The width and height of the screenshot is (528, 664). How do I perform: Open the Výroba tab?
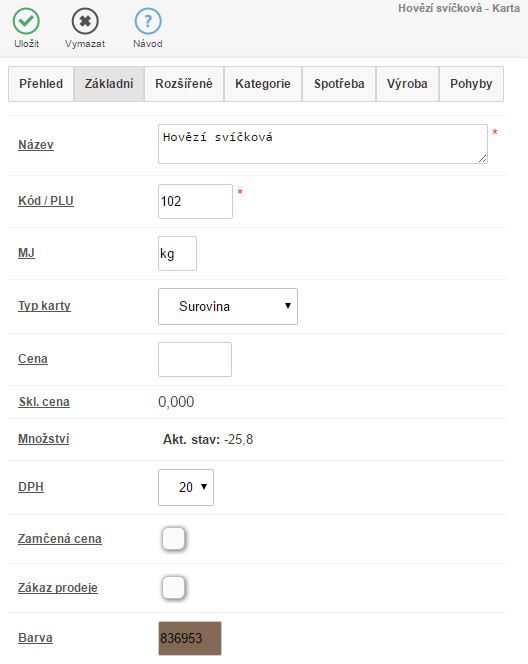[x=407, y=84]
